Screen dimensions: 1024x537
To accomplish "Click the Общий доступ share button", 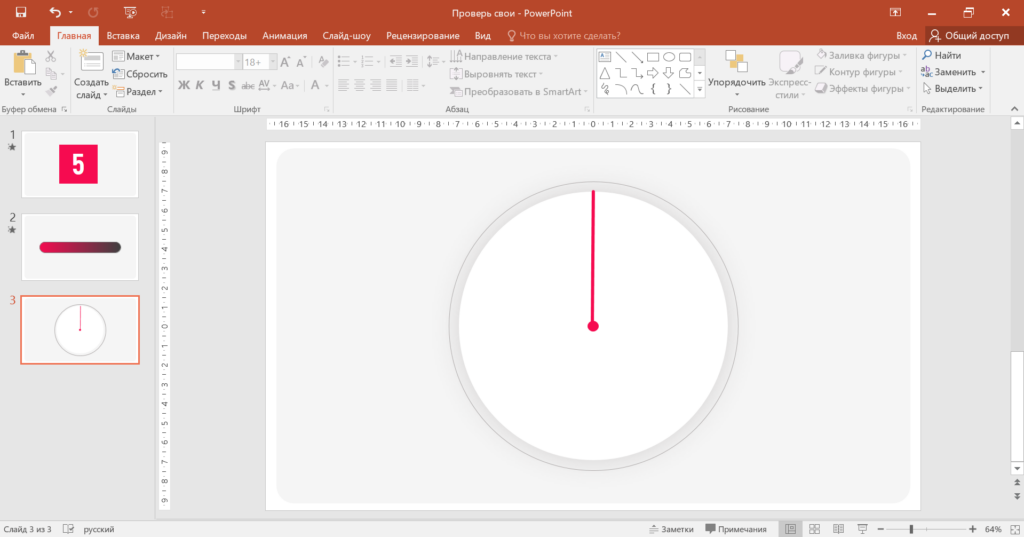I will pyautogui.click(x=969, y=35).
